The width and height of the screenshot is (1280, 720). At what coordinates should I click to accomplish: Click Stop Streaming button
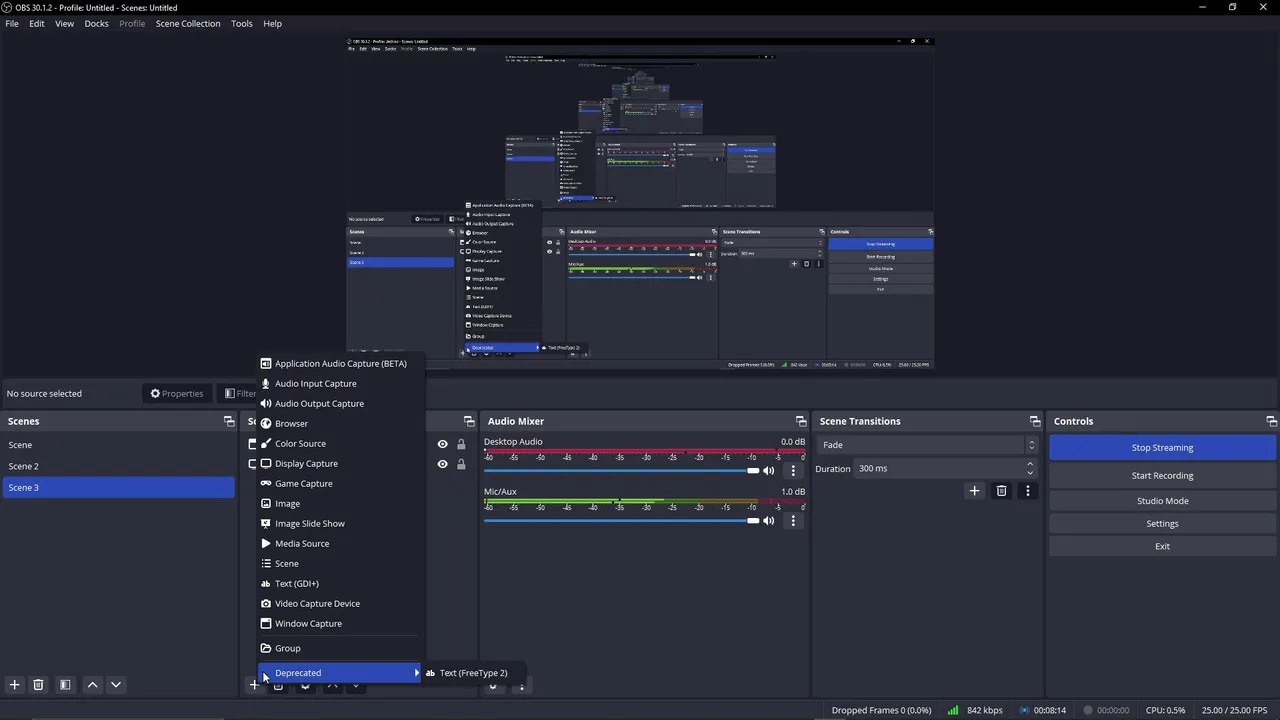[1162, 448]
